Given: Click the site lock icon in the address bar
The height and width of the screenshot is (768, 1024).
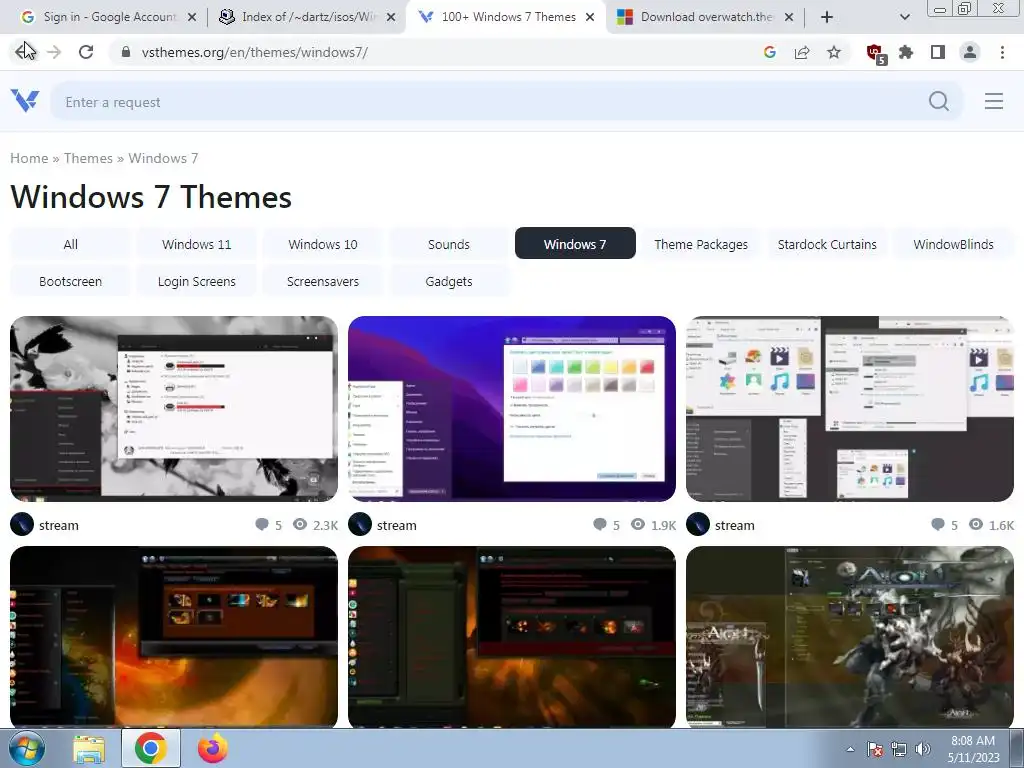Looking at the screenshot, I should (x=126, y=52).
